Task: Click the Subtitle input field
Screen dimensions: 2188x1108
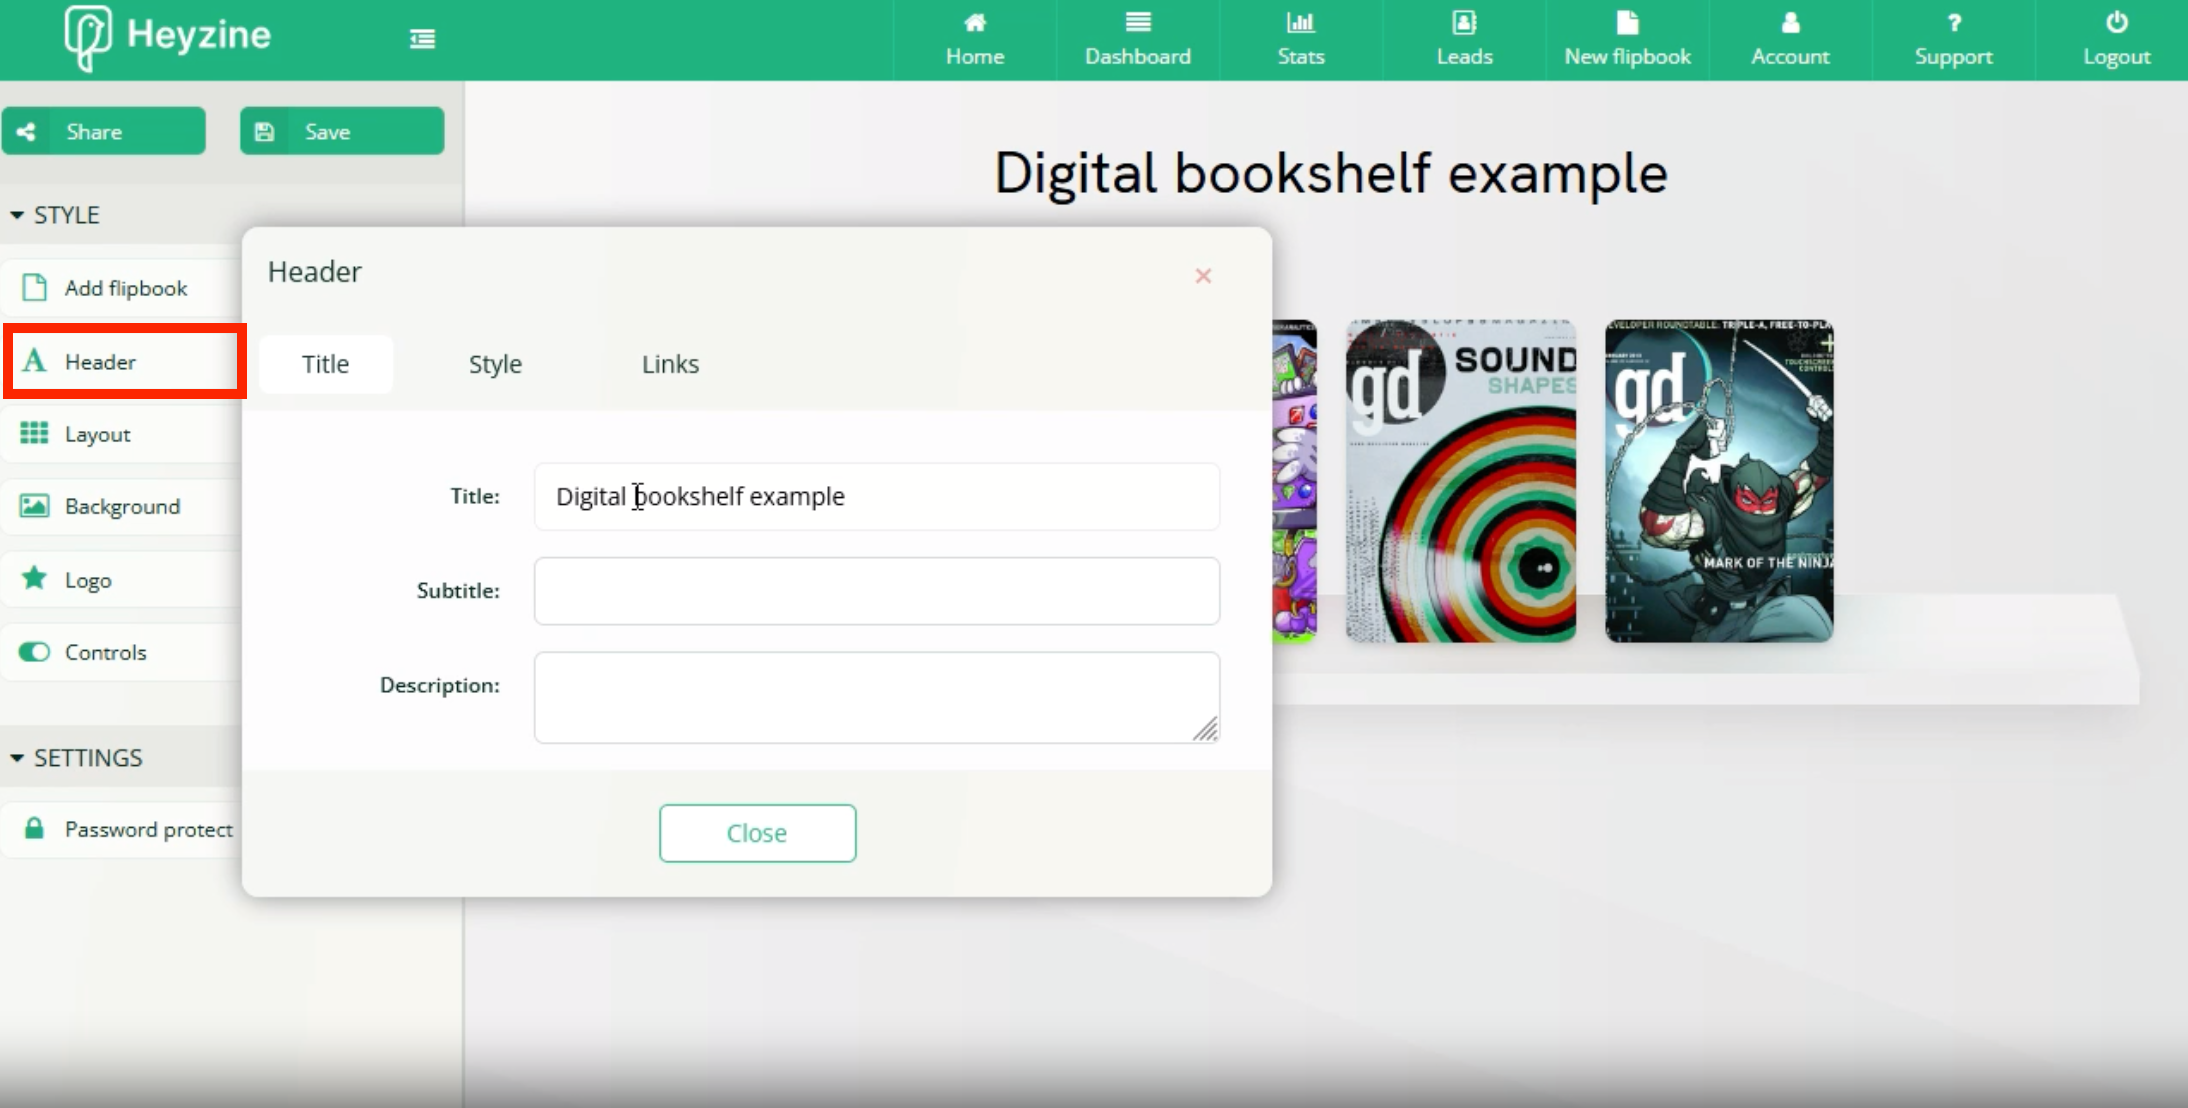Action: [875, 591]
